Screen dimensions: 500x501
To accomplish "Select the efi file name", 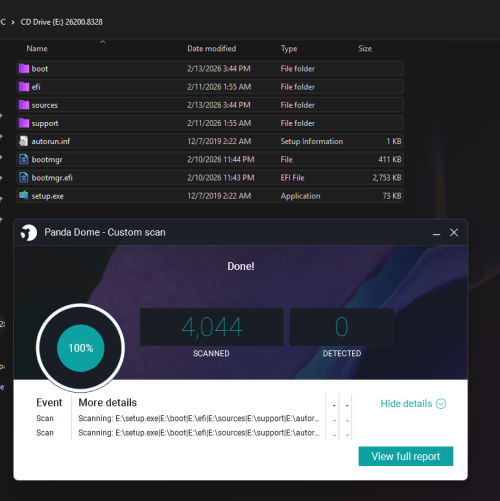I will coord(36,87).
